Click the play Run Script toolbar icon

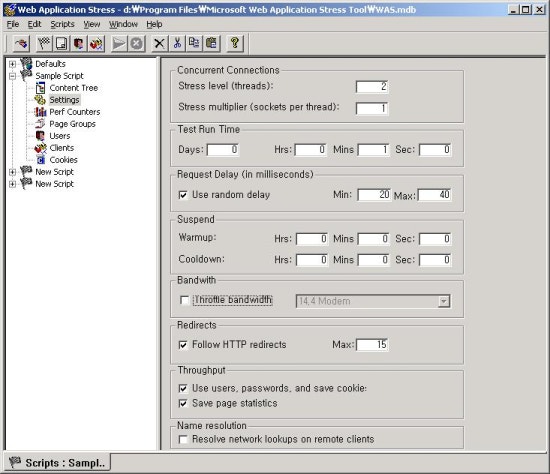click(x=119, y=44)
